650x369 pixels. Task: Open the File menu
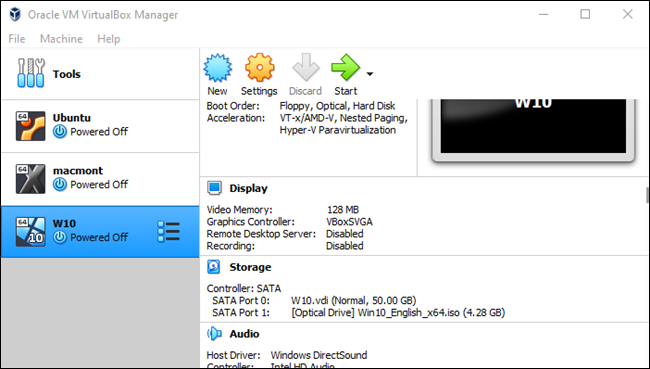(x=17, y=39)
